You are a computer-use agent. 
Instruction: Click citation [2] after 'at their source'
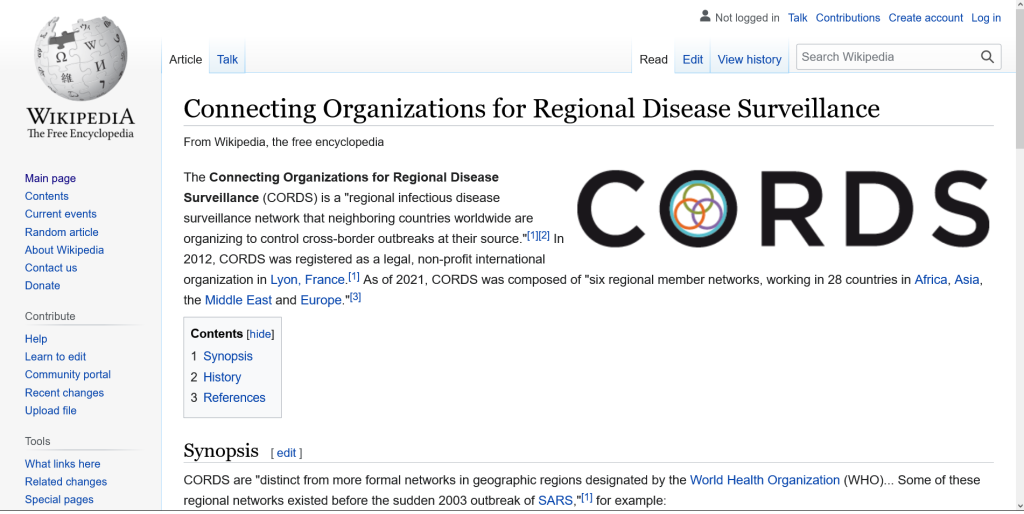click(544, 236)
